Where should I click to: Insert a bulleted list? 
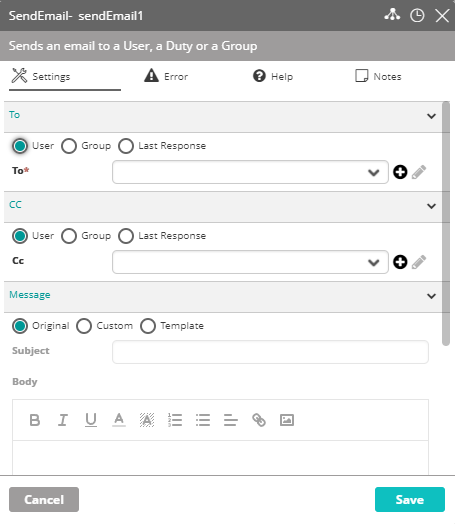203,420
